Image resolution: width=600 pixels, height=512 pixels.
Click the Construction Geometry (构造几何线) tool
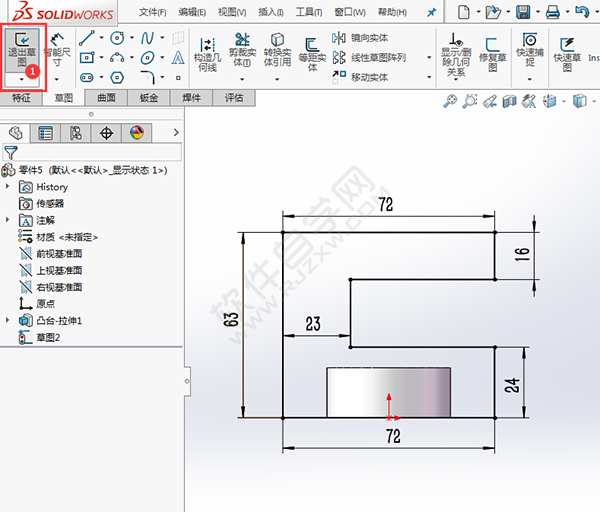[207, 54]
